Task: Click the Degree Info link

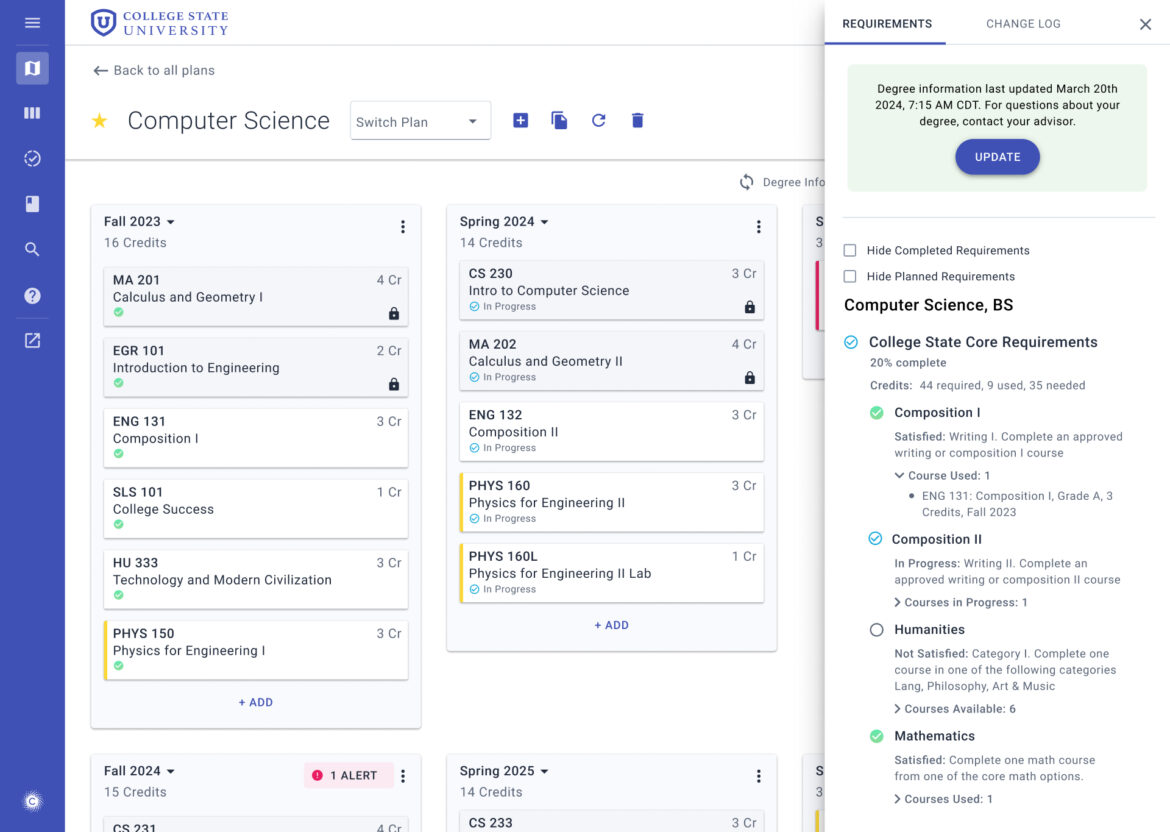Action: pyautogui.click(x=793, y=182)
